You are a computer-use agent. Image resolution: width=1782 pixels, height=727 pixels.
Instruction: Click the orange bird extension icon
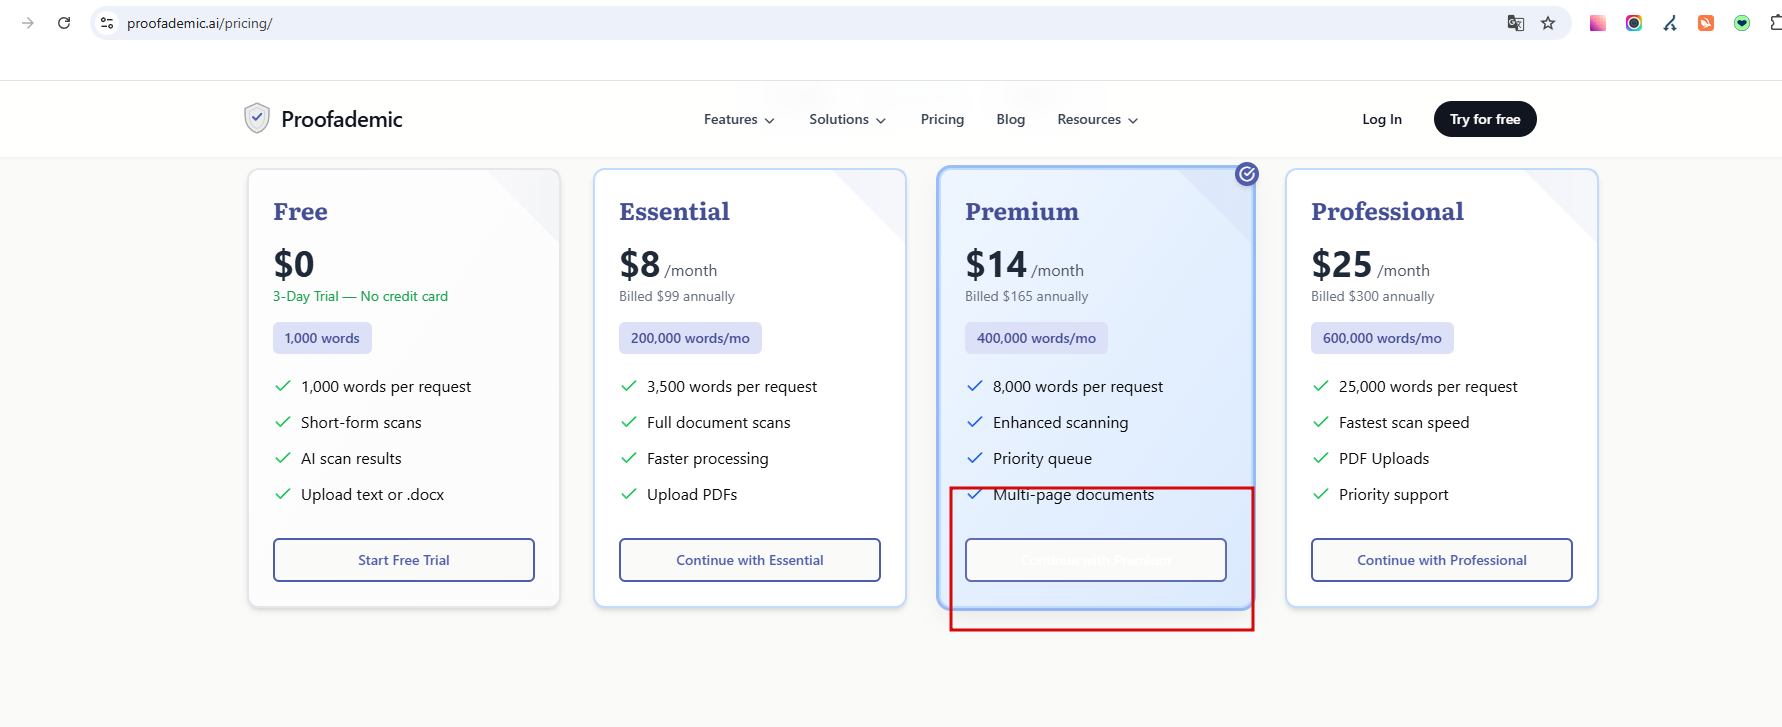[x=1706, y=23]
